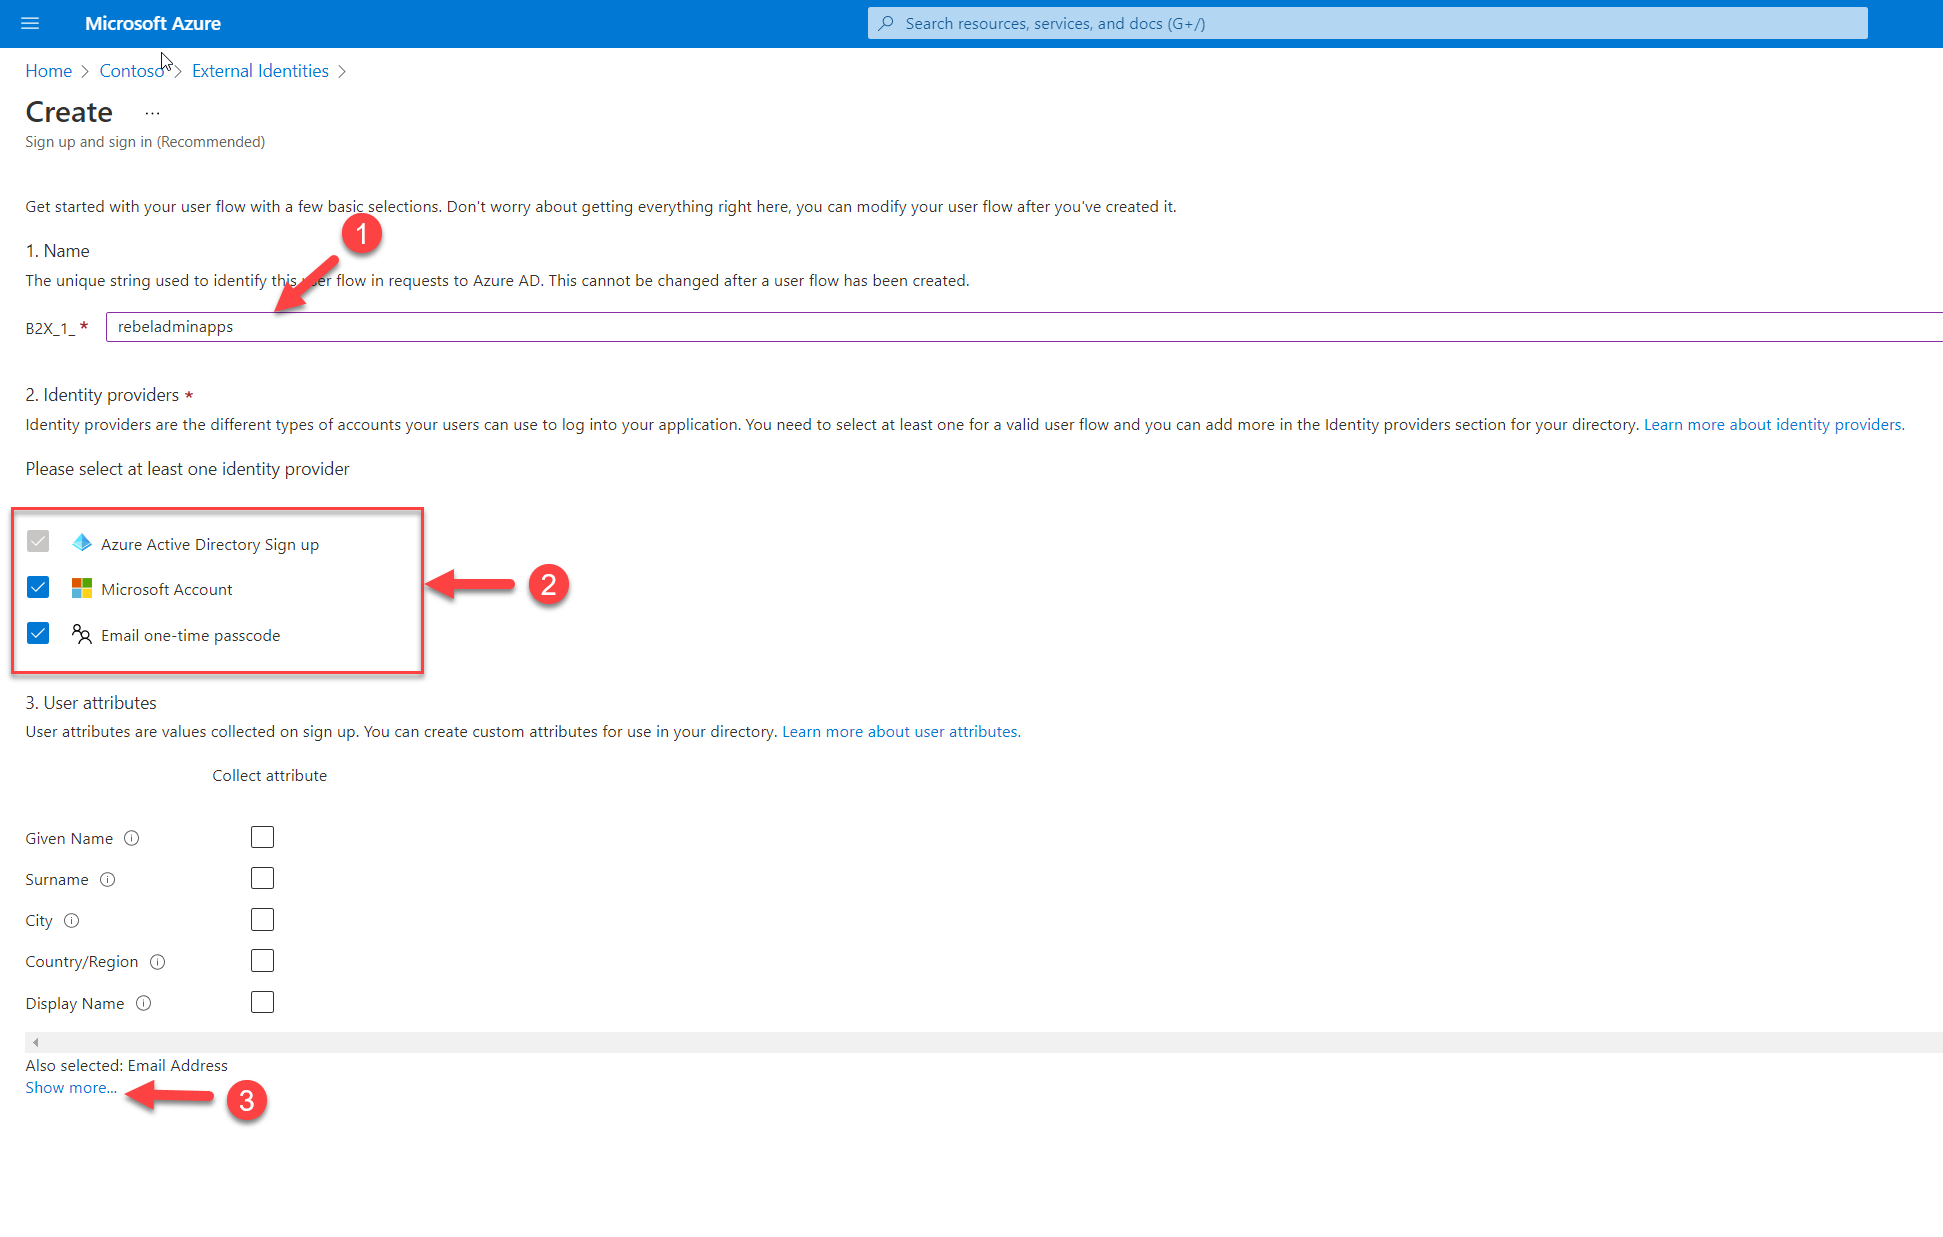Enable City collect attribute
The width and height of the screenshot is (1943, 1237).
coord(262,919)
